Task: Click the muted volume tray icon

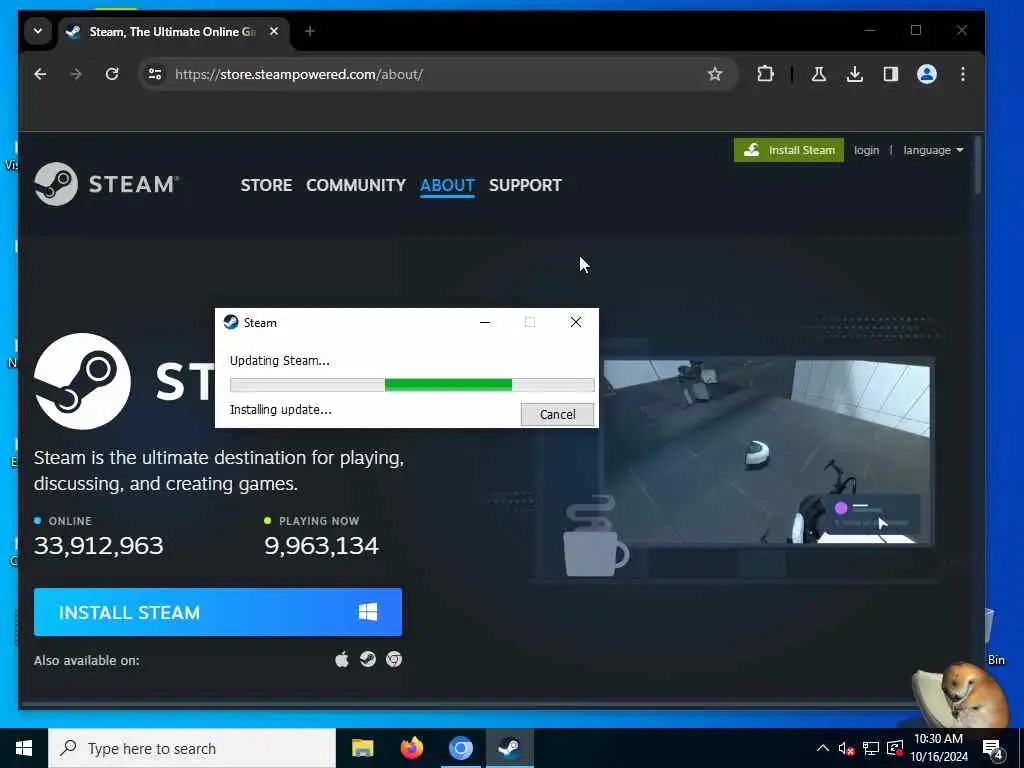Action: [x=846, y=748]
